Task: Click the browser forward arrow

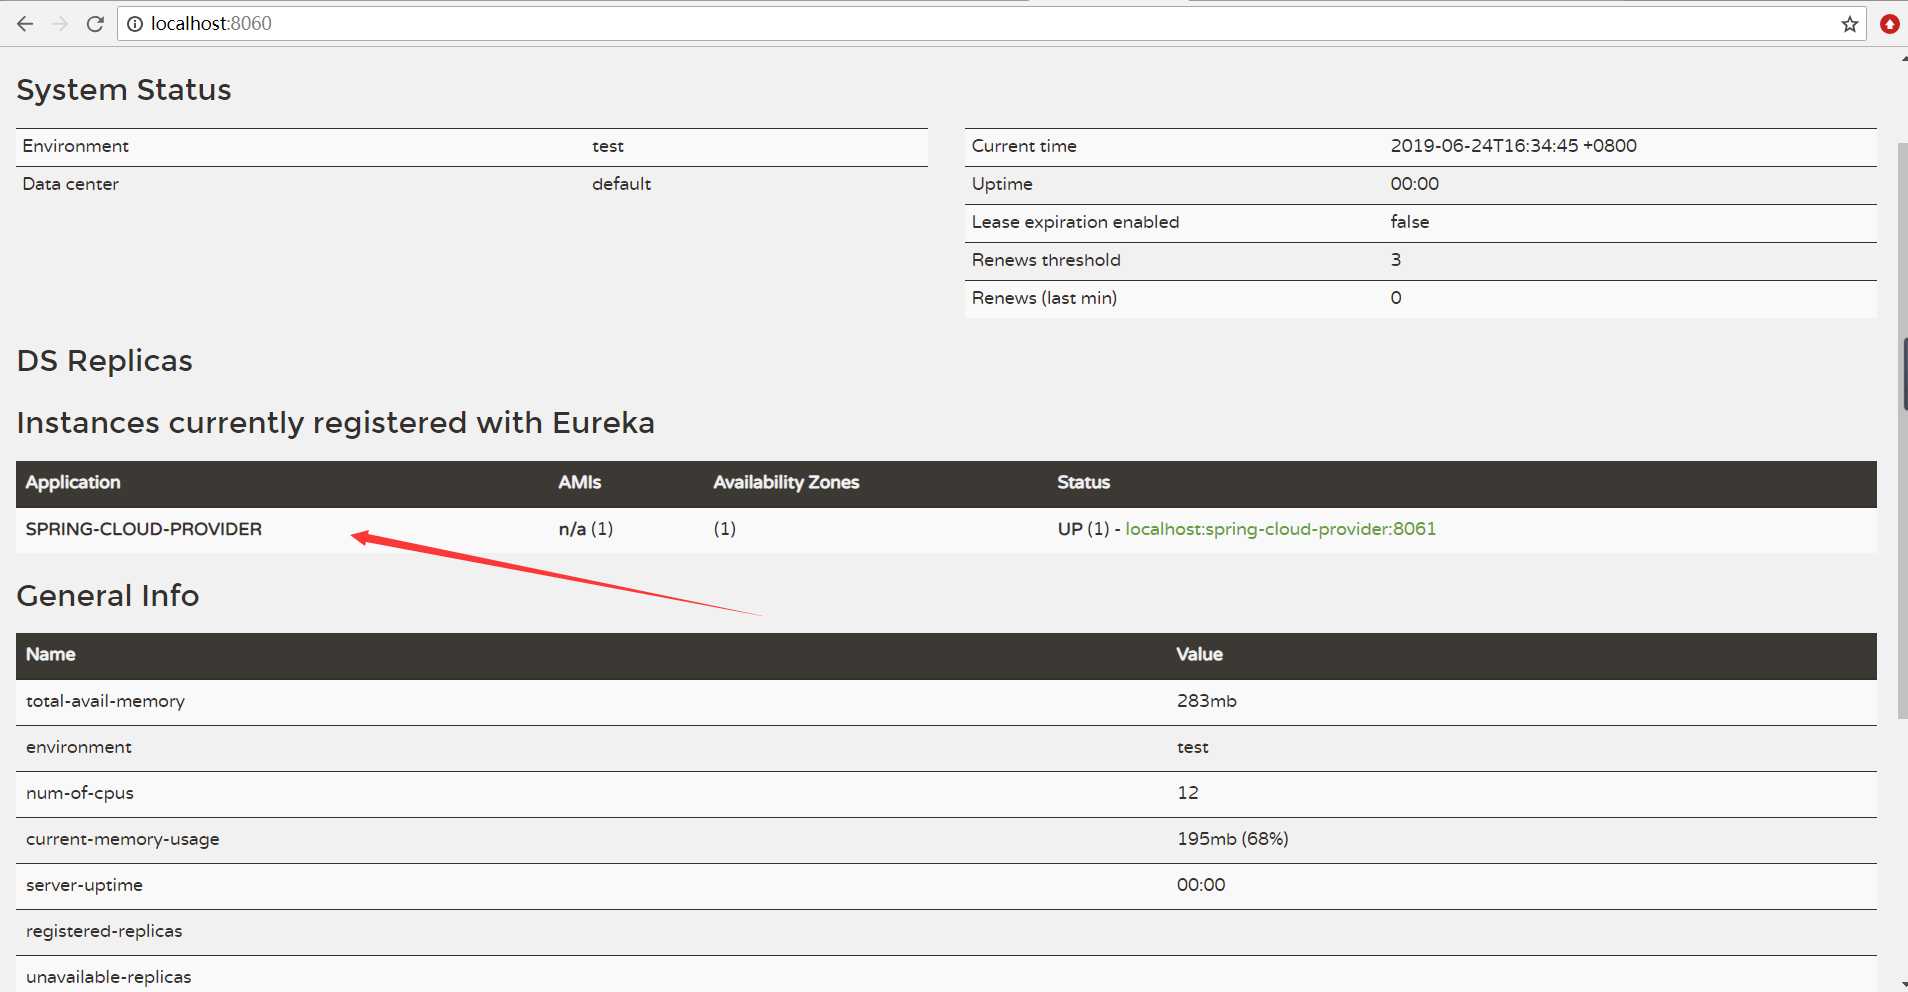Action: coord(60,24)
